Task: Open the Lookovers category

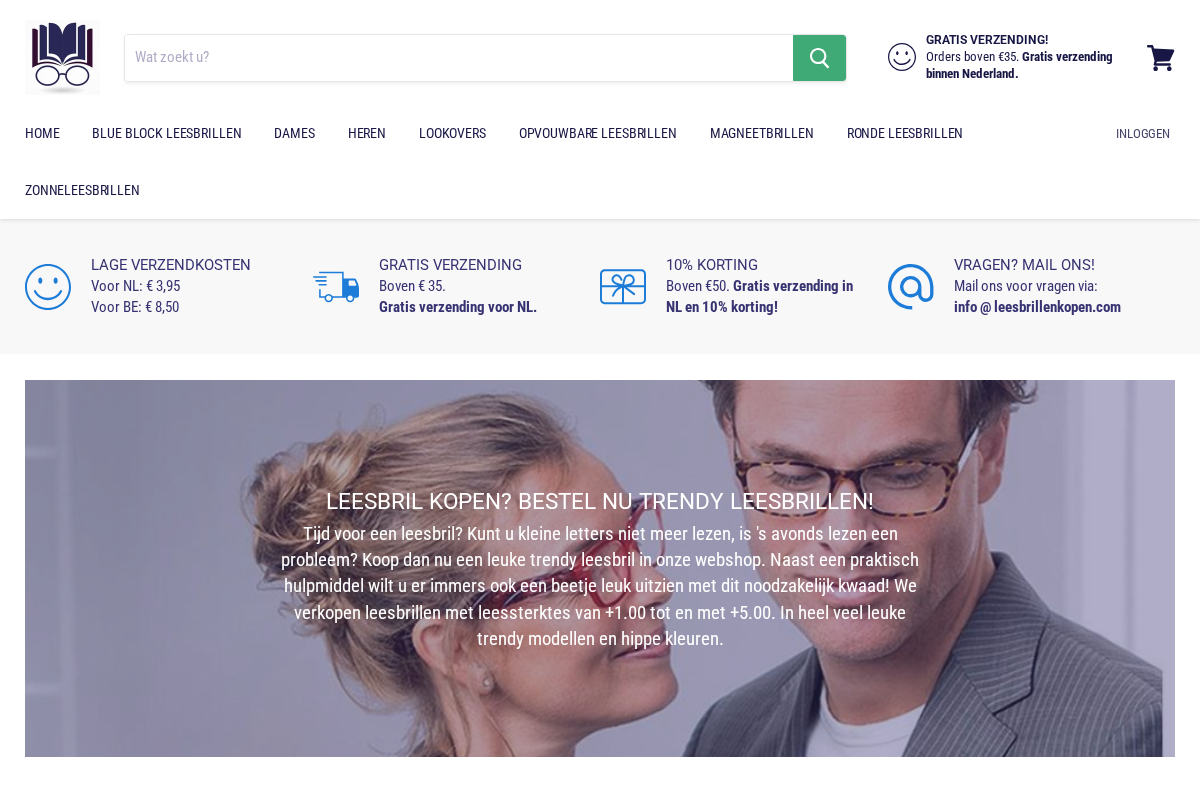Action: click(452, 133)
